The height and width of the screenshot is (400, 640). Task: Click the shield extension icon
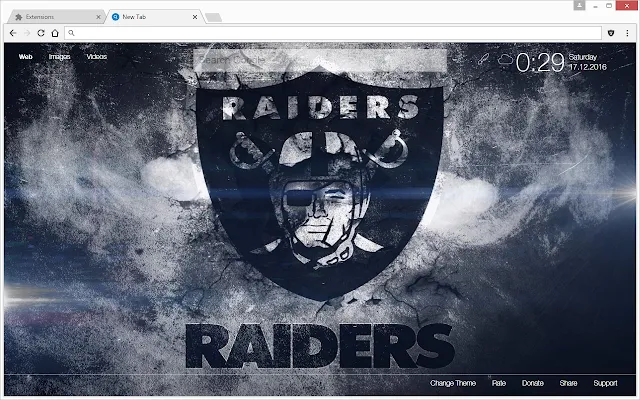click(611, 33)
